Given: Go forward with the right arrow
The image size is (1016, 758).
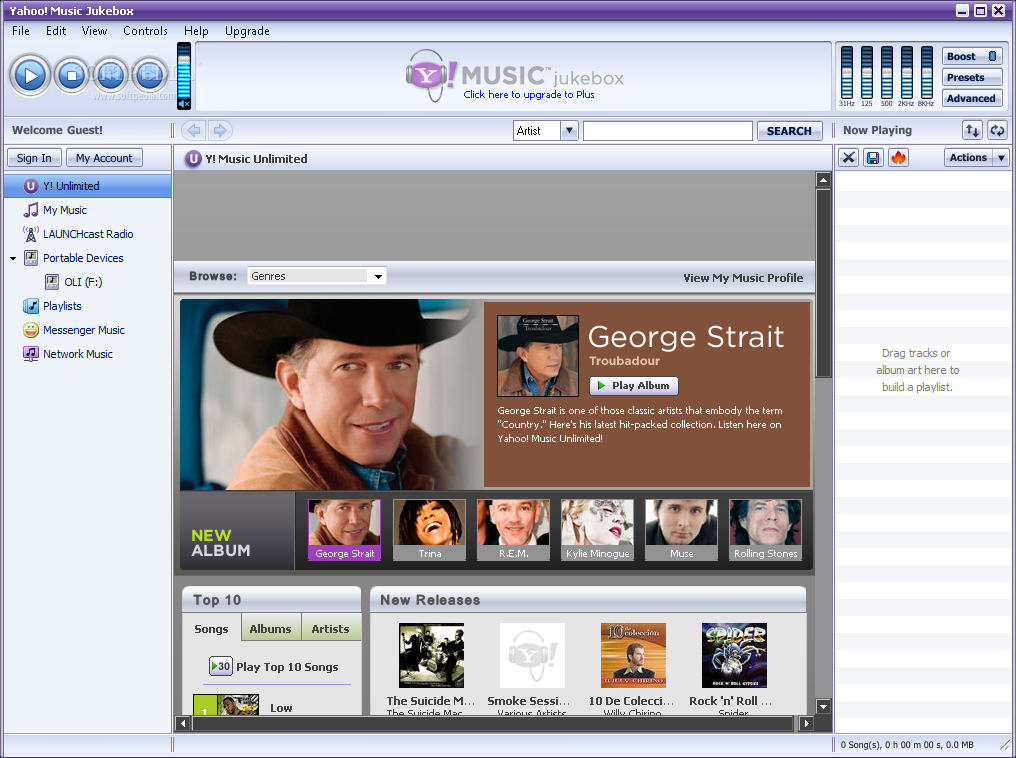Looking at the screenshot, I should pyautogui.click(x=220, y=130).
